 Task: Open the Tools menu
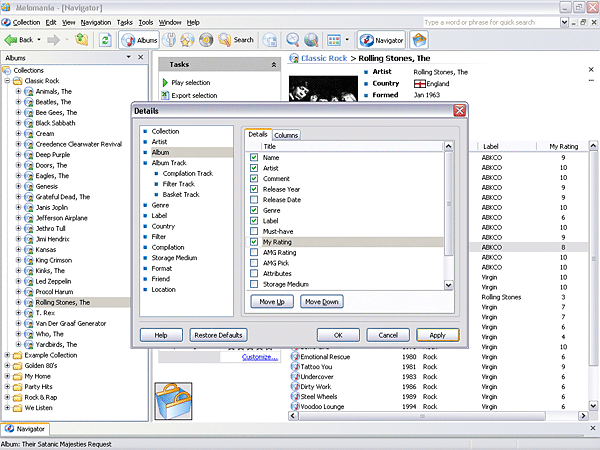tap(146, 21)
